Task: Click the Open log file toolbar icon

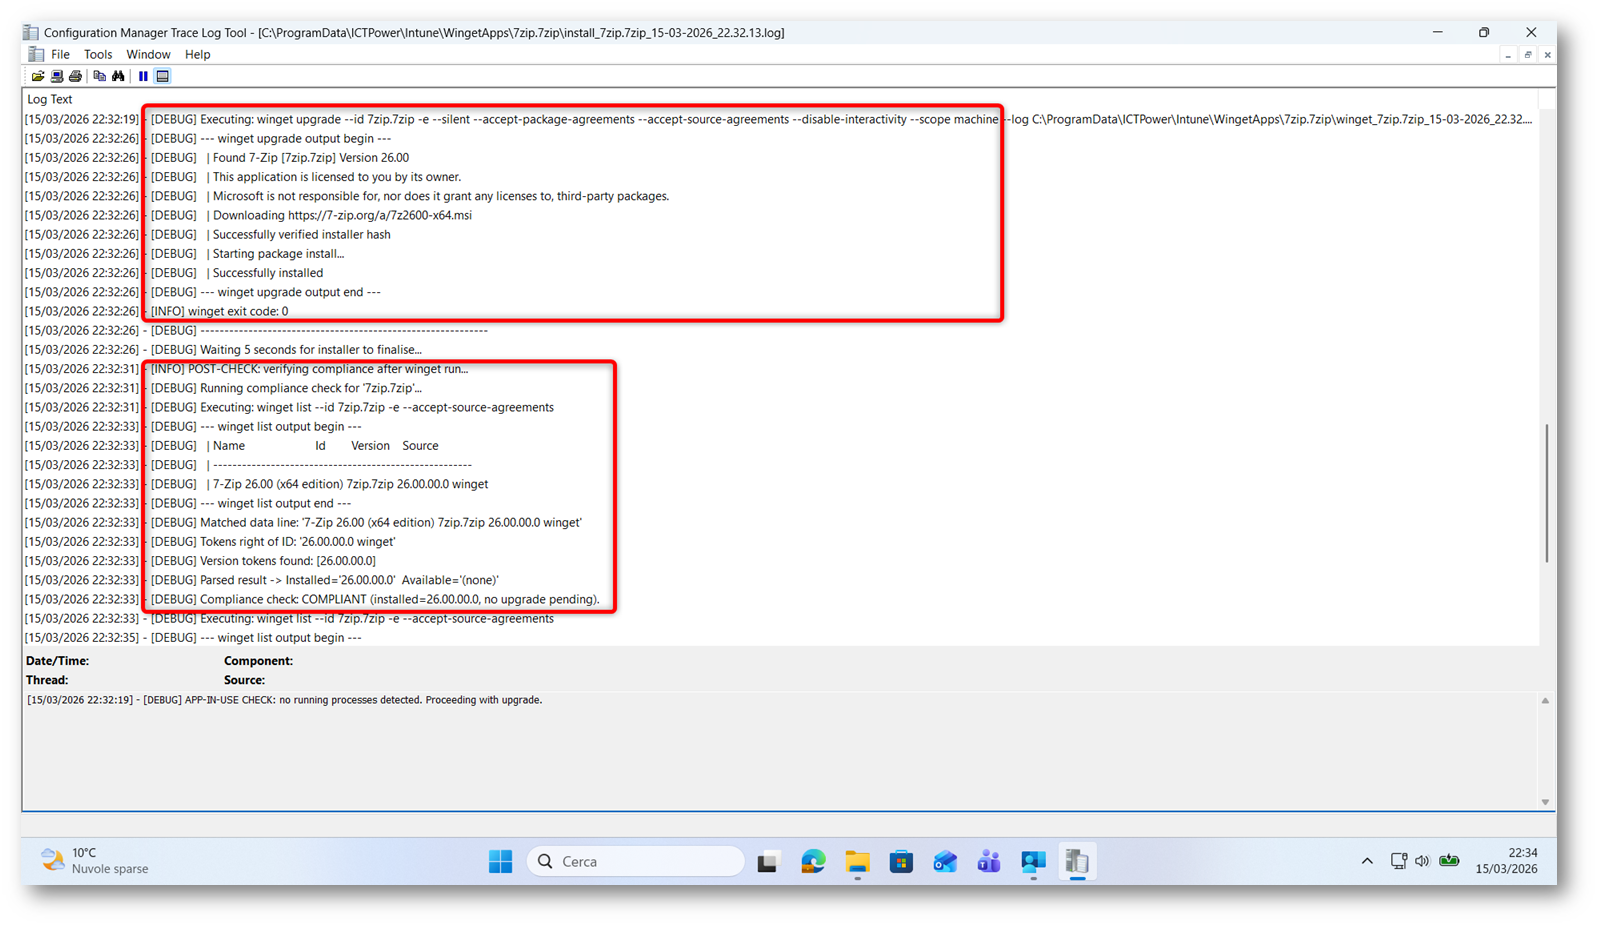Action: [38, 76]
